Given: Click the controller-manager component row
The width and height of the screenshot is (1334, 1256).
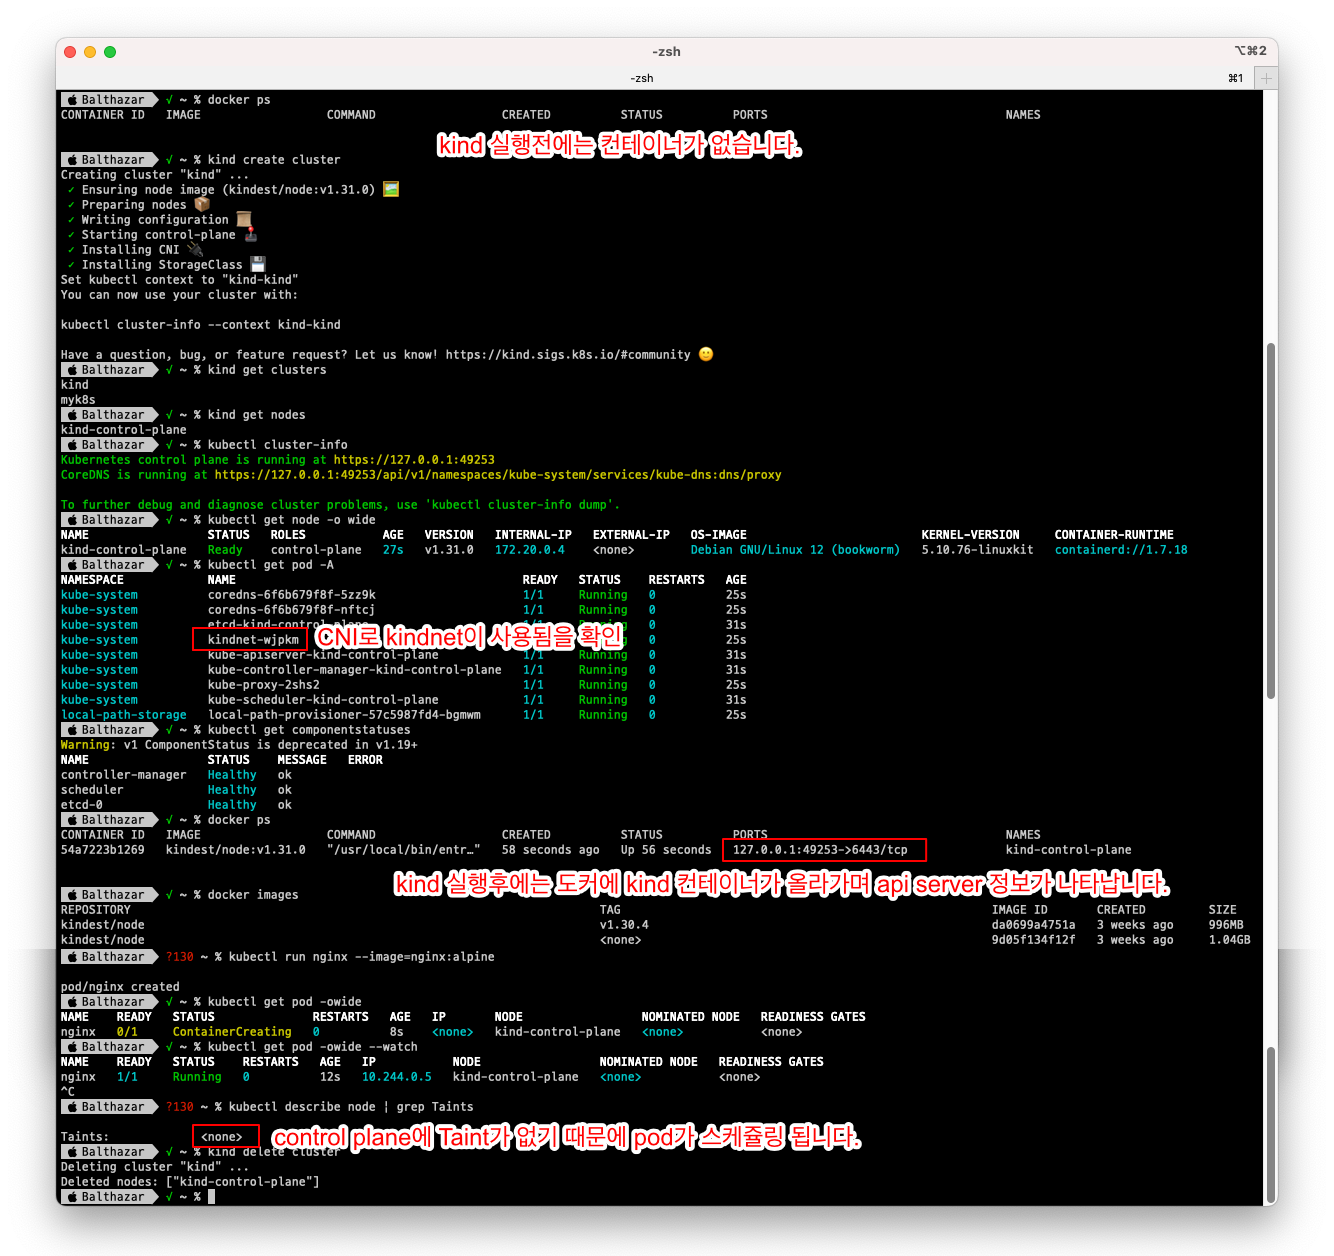Looking at the screenshot, I should [x=177, y=775].
